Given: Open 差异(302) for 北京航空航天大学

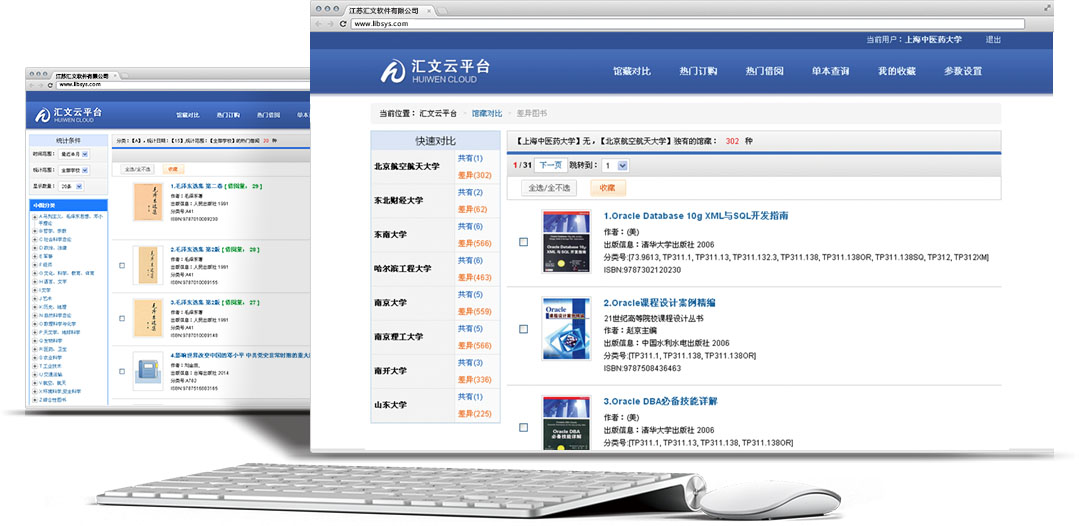Looking at the screenshot, I should [475, 175].
